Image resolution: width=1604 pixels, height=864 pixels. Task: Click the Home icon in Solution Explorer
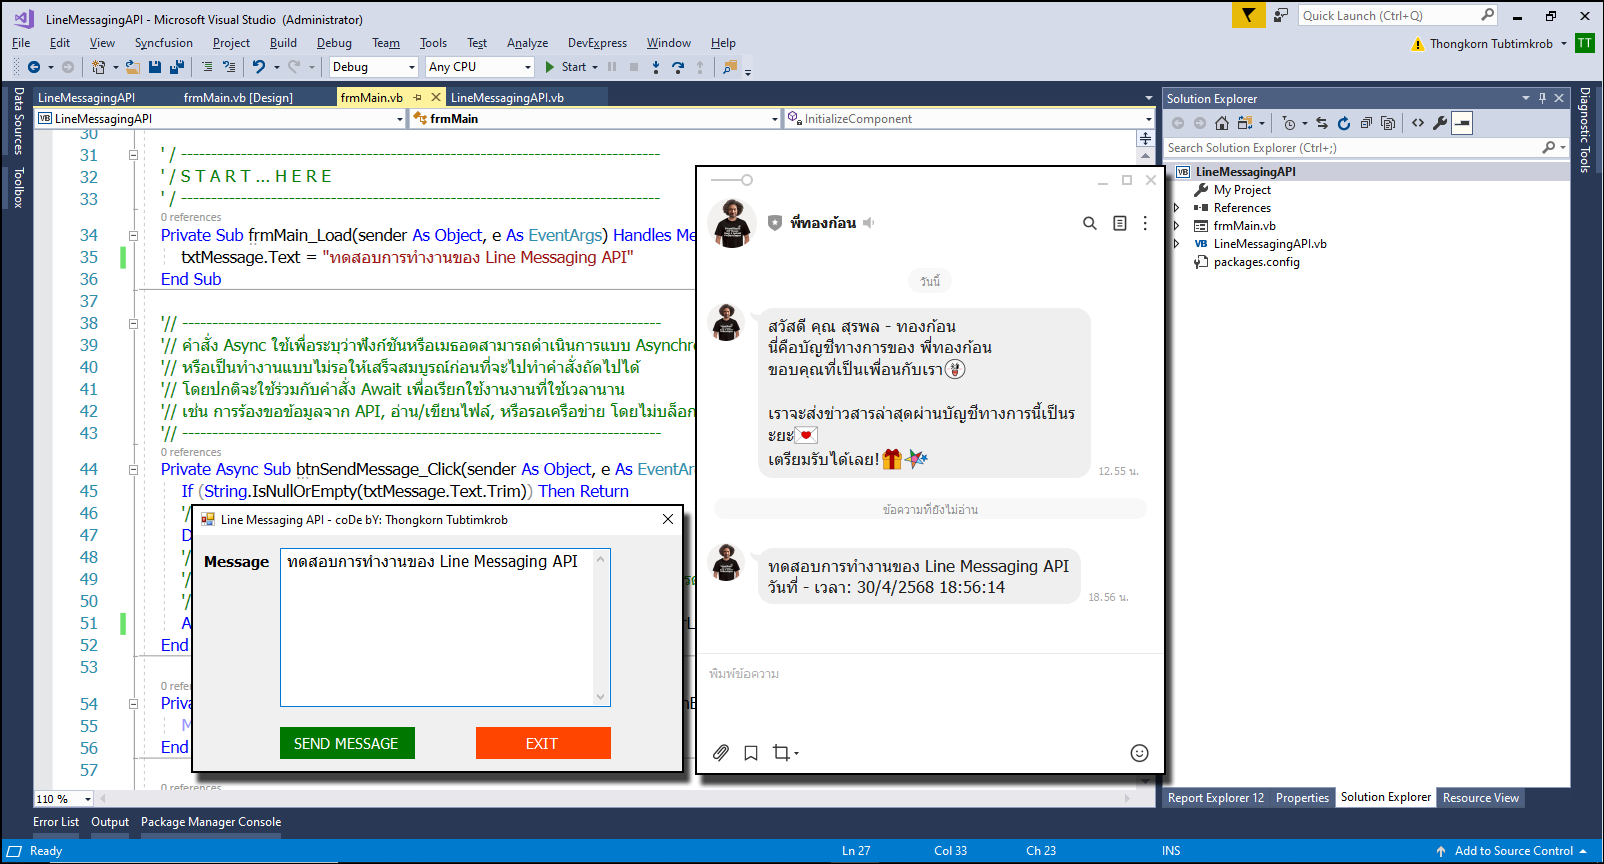click(1222, 123)
